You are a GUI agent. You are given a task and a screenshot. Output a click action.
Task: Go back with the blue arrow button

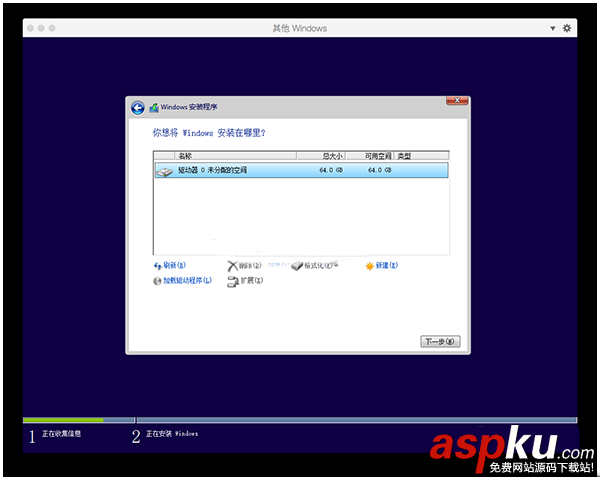138,108
